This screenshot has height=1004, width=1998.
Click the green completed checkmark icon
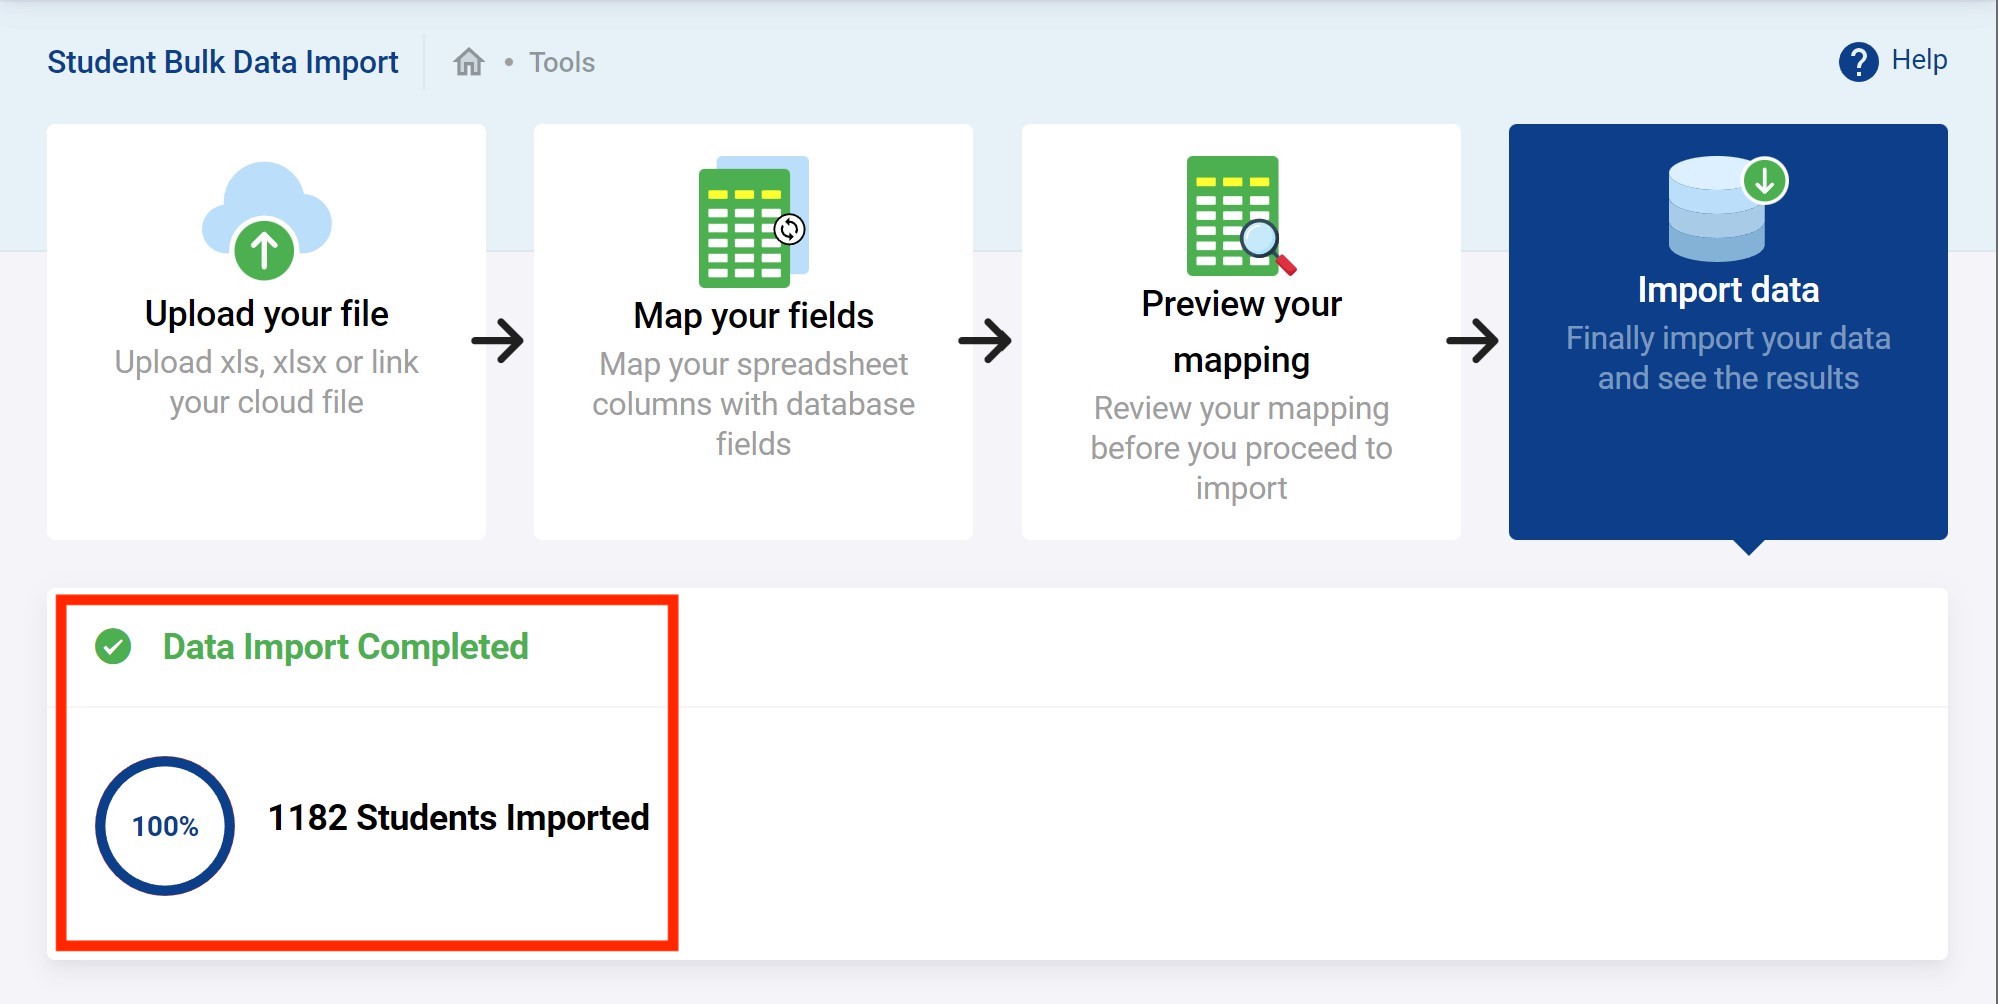tap(113, 647)
